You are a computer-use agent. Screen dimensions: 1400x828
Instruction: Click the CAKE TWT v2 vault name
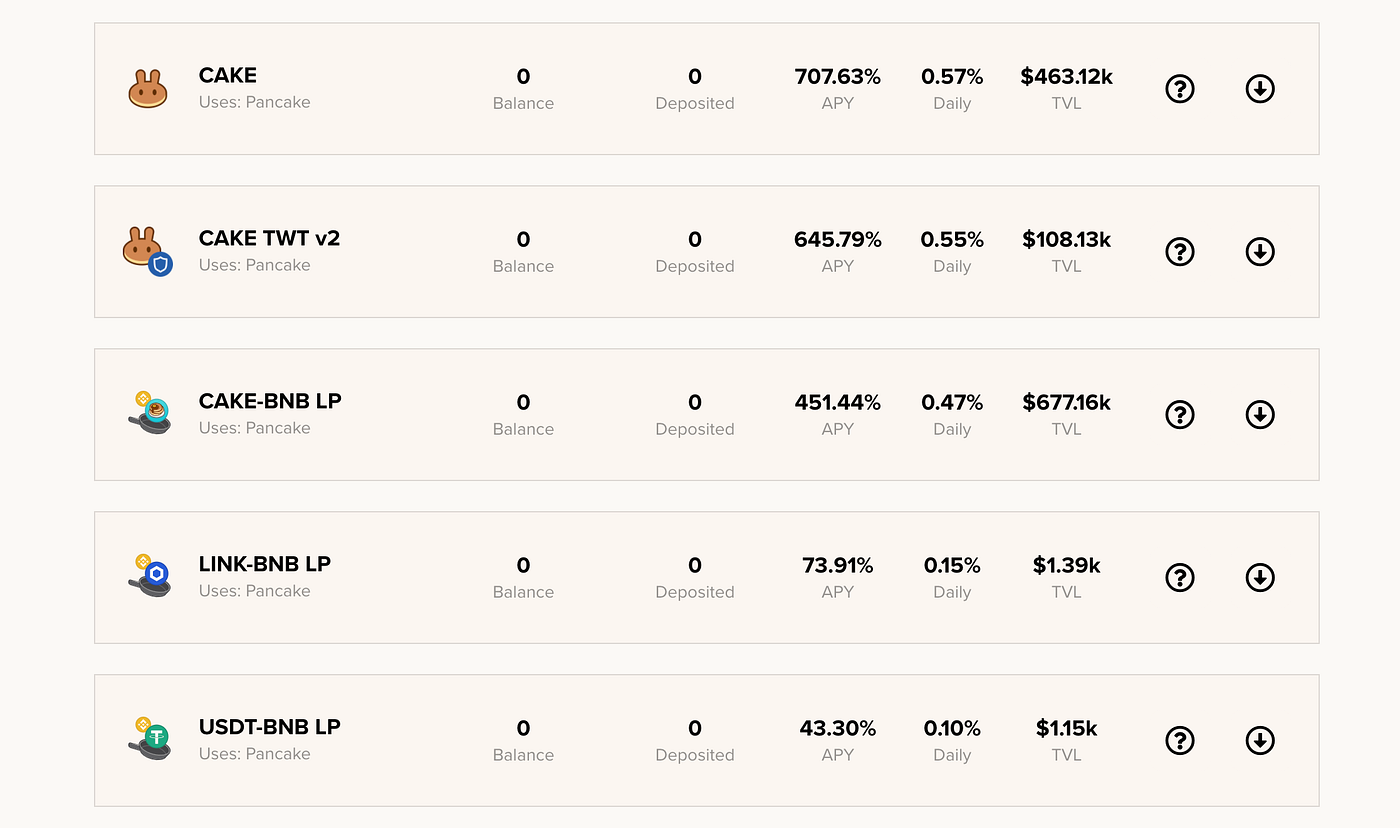pos(269,239)
